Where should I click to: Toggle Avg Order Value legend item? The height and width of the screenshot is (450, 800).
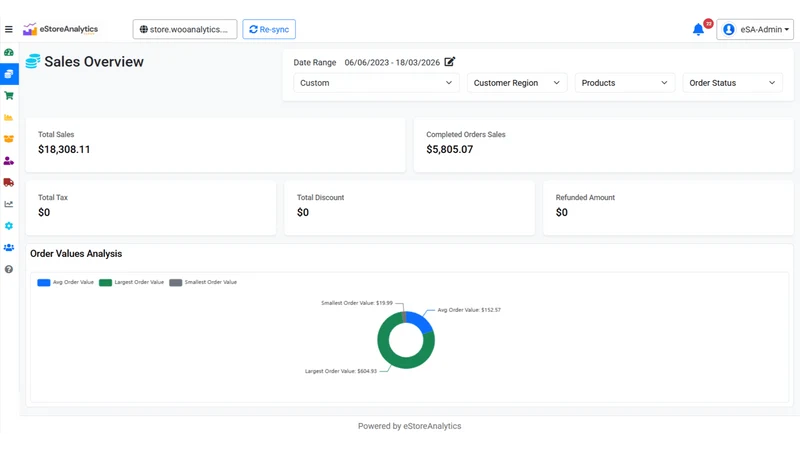65,282
